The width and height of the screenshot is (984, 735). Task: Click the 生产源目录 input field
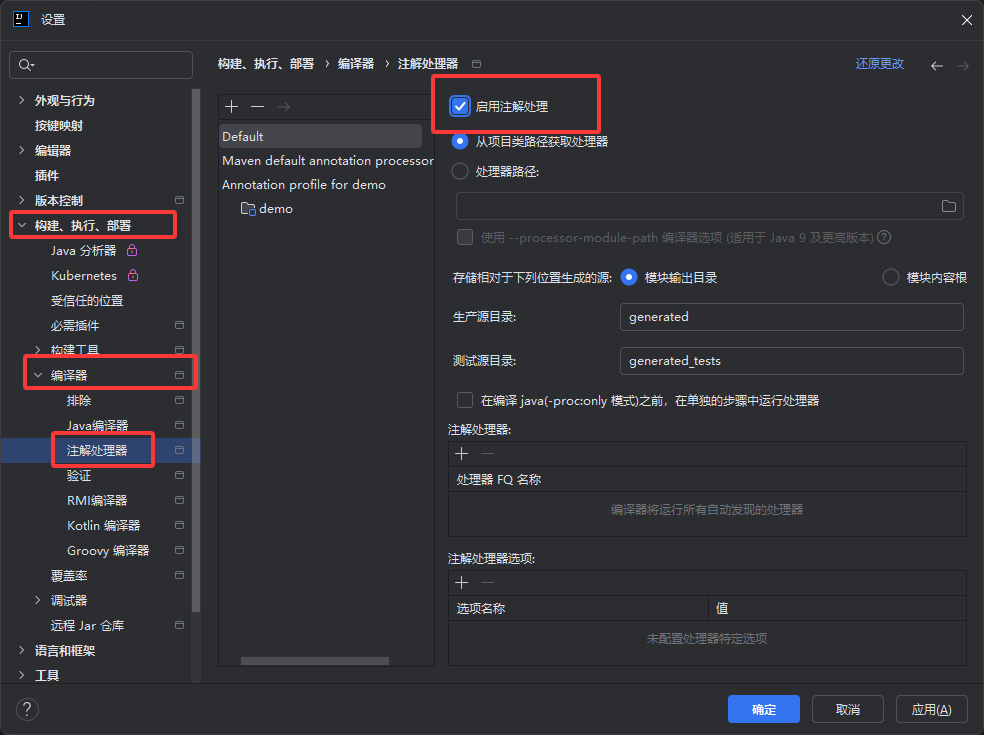pos(791,317)
